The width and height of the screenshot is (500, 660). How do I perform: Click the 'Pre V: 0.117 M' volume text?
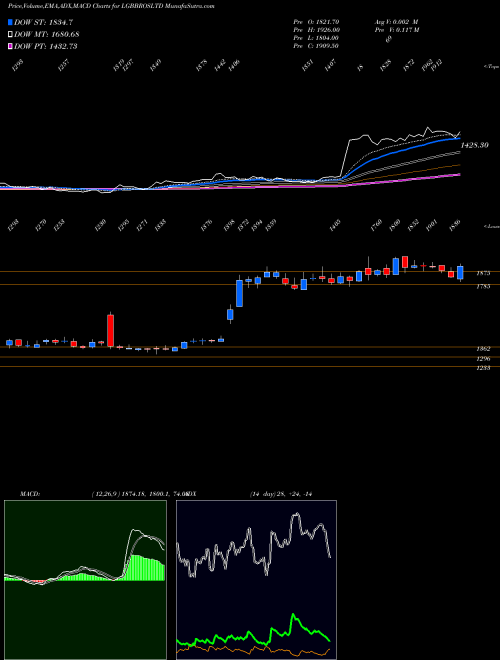[x=396, y=30]
